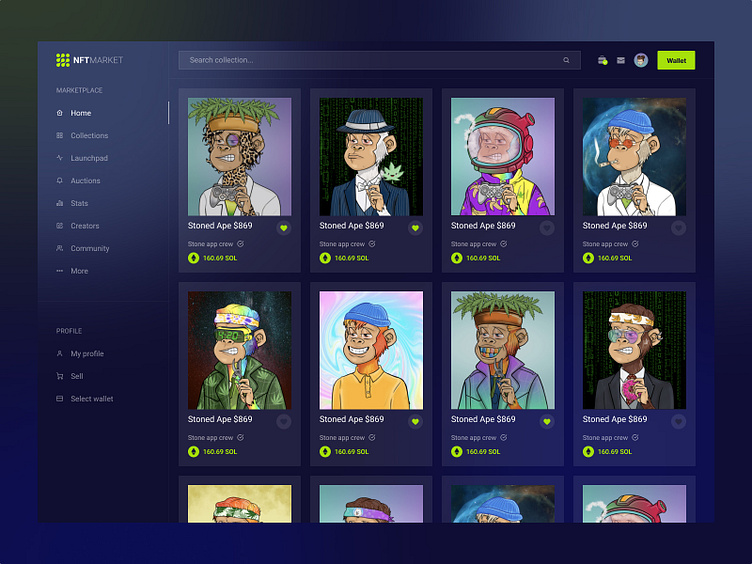The image size is (752, 564).
Task: Click the Home icon in the sidebar
Action: click(59, 113)
